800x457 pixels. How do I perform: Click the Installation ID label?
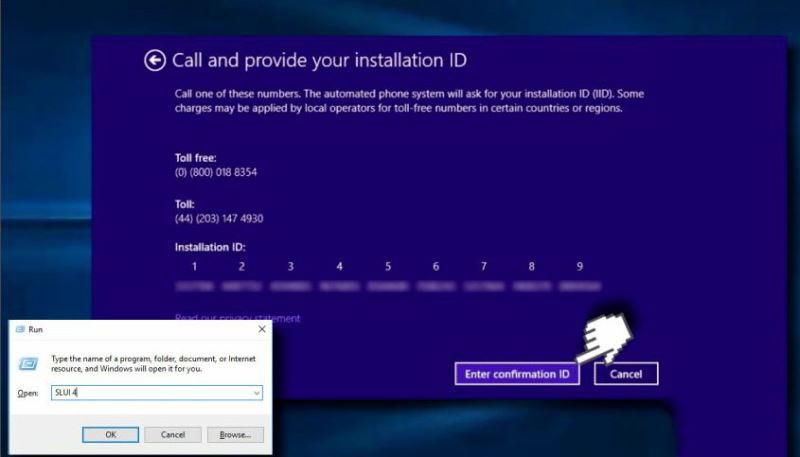click(210, 247)
